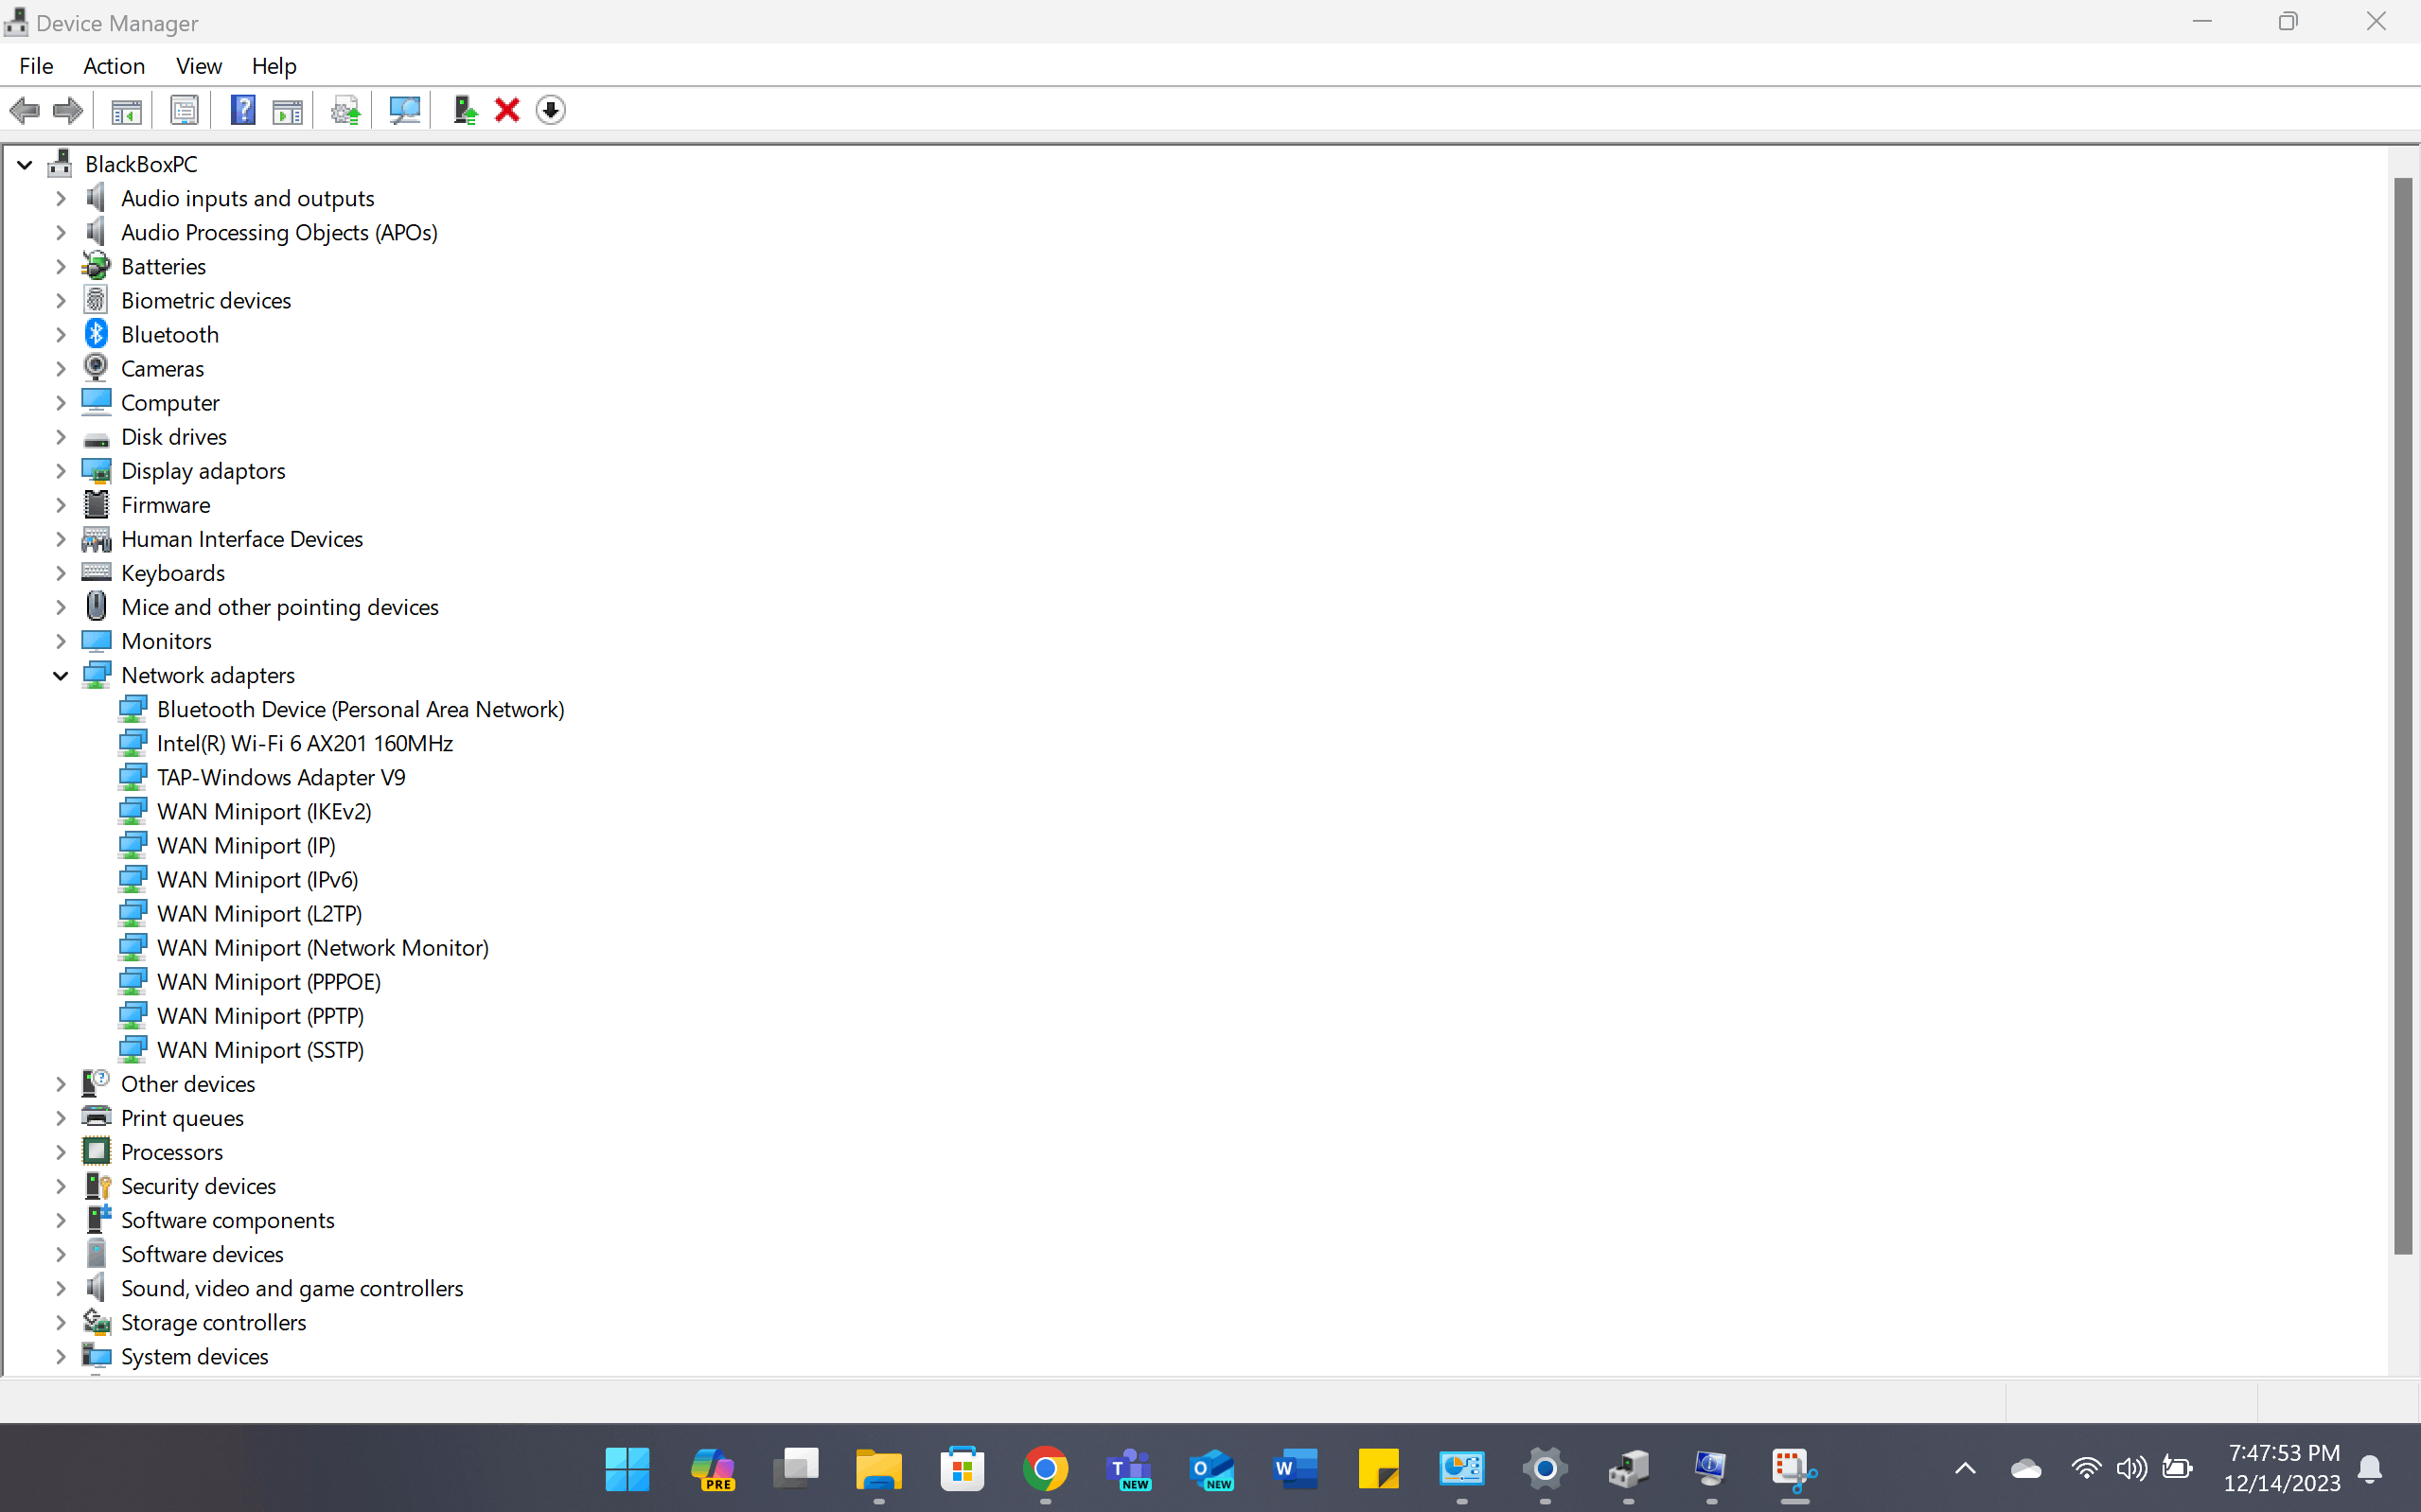
Task: Collapse the Network adapters category
Action: (x=60, y=676)
